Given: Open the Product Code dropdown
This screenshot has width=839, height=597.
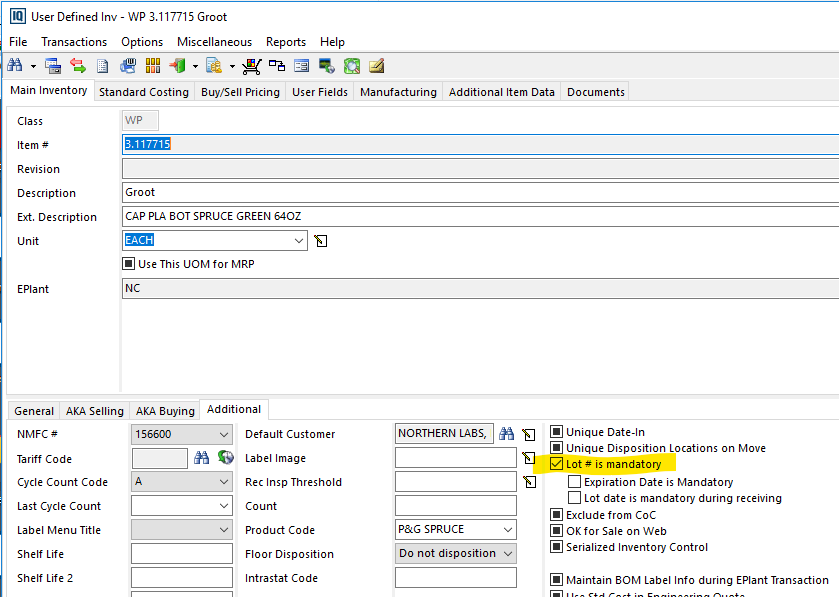Looking at the screenshot, I should click(508, 530).
